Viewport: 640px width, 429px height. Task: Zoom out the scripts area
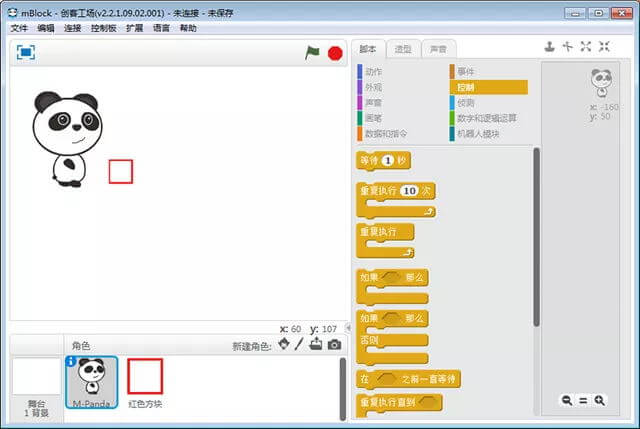click(567, 400)
